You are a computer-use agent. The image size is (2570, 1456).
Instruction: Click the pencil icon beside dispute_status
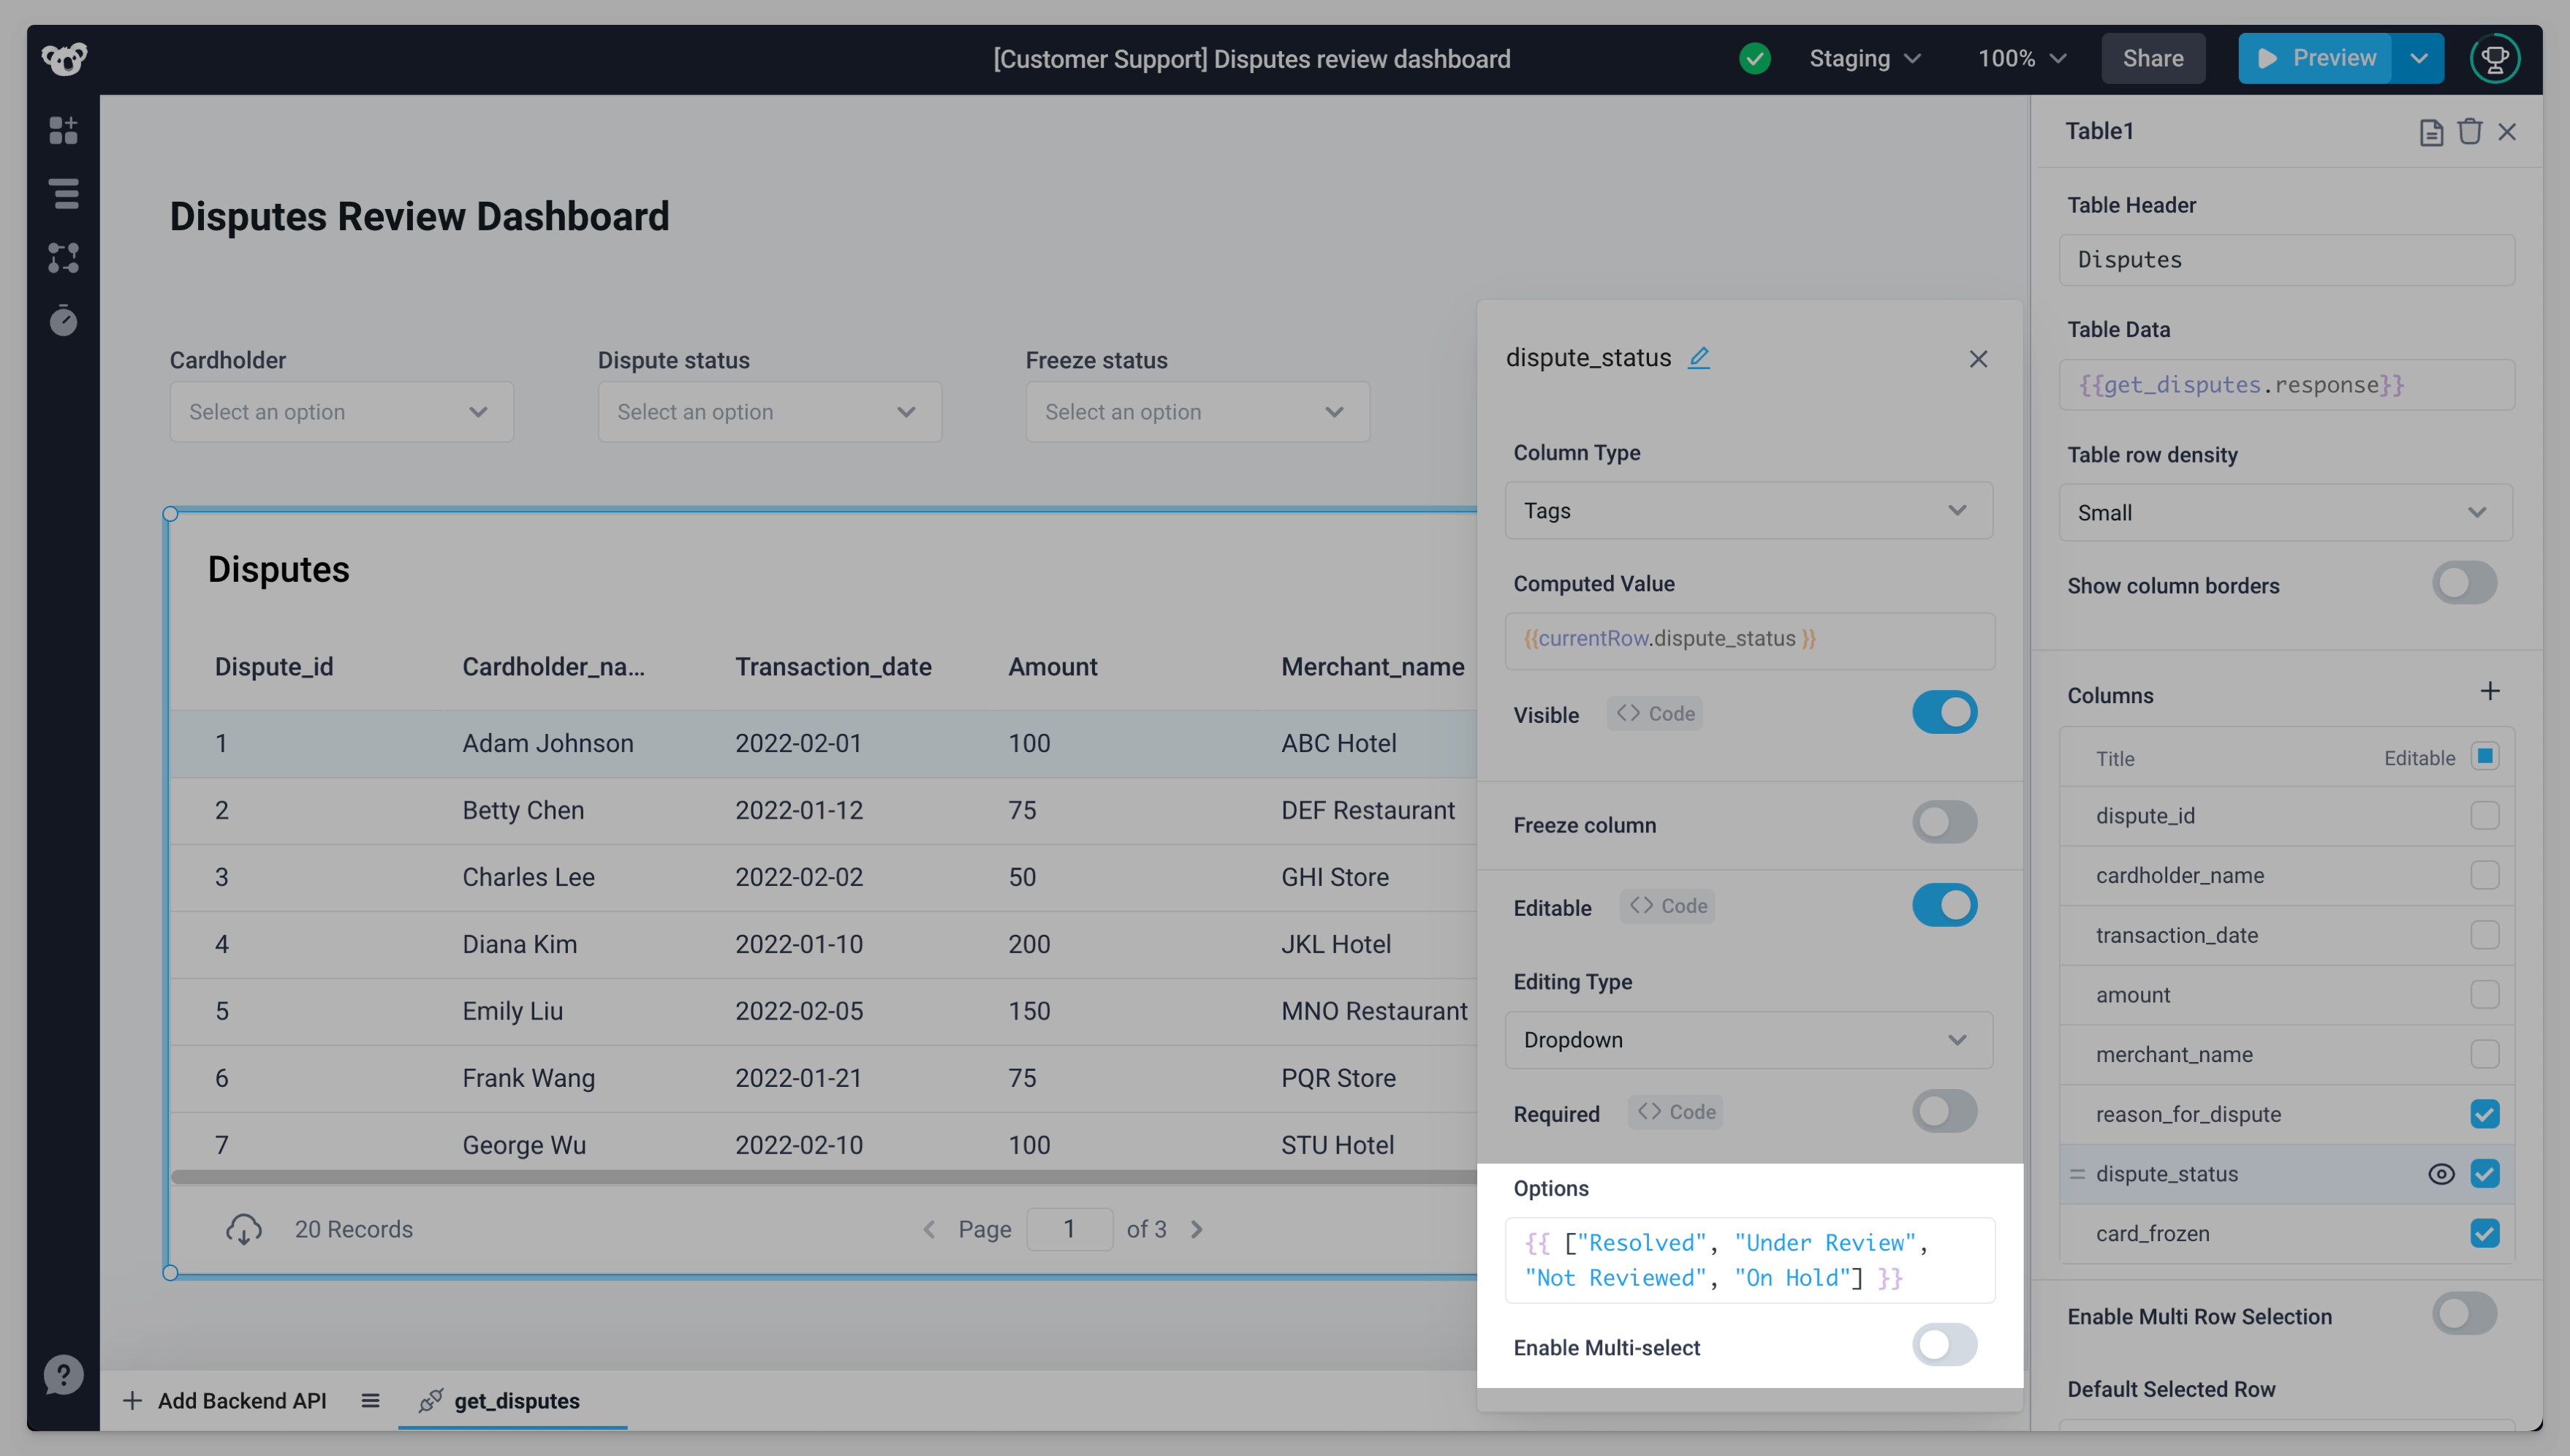point(1699,358)
